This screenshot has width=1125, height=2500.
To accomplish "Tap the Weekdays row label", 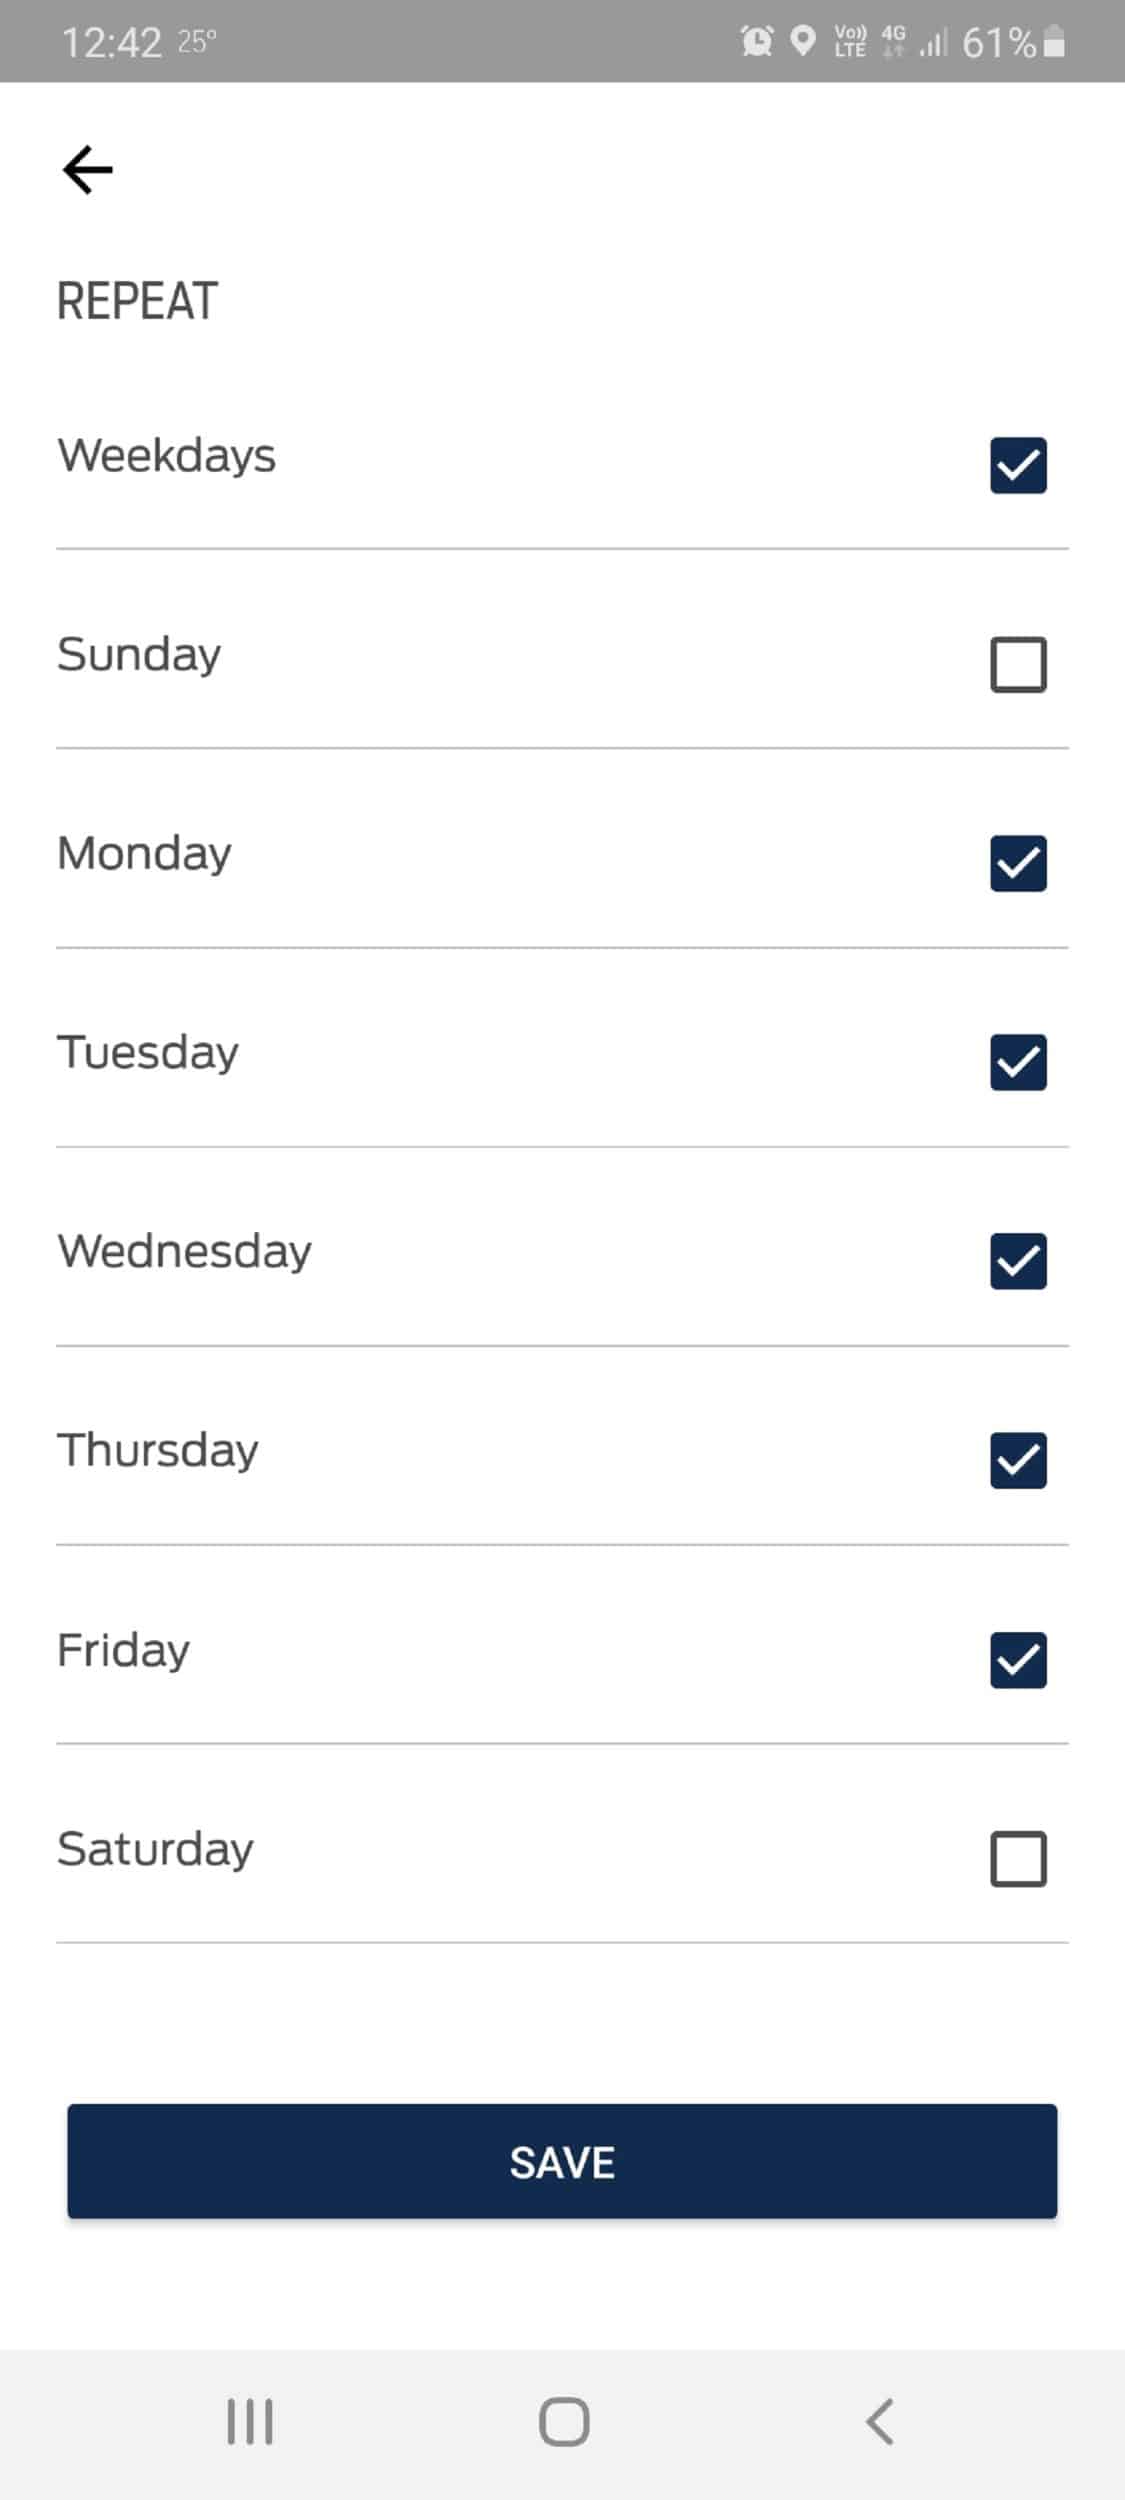I will [x=166, y=456].
